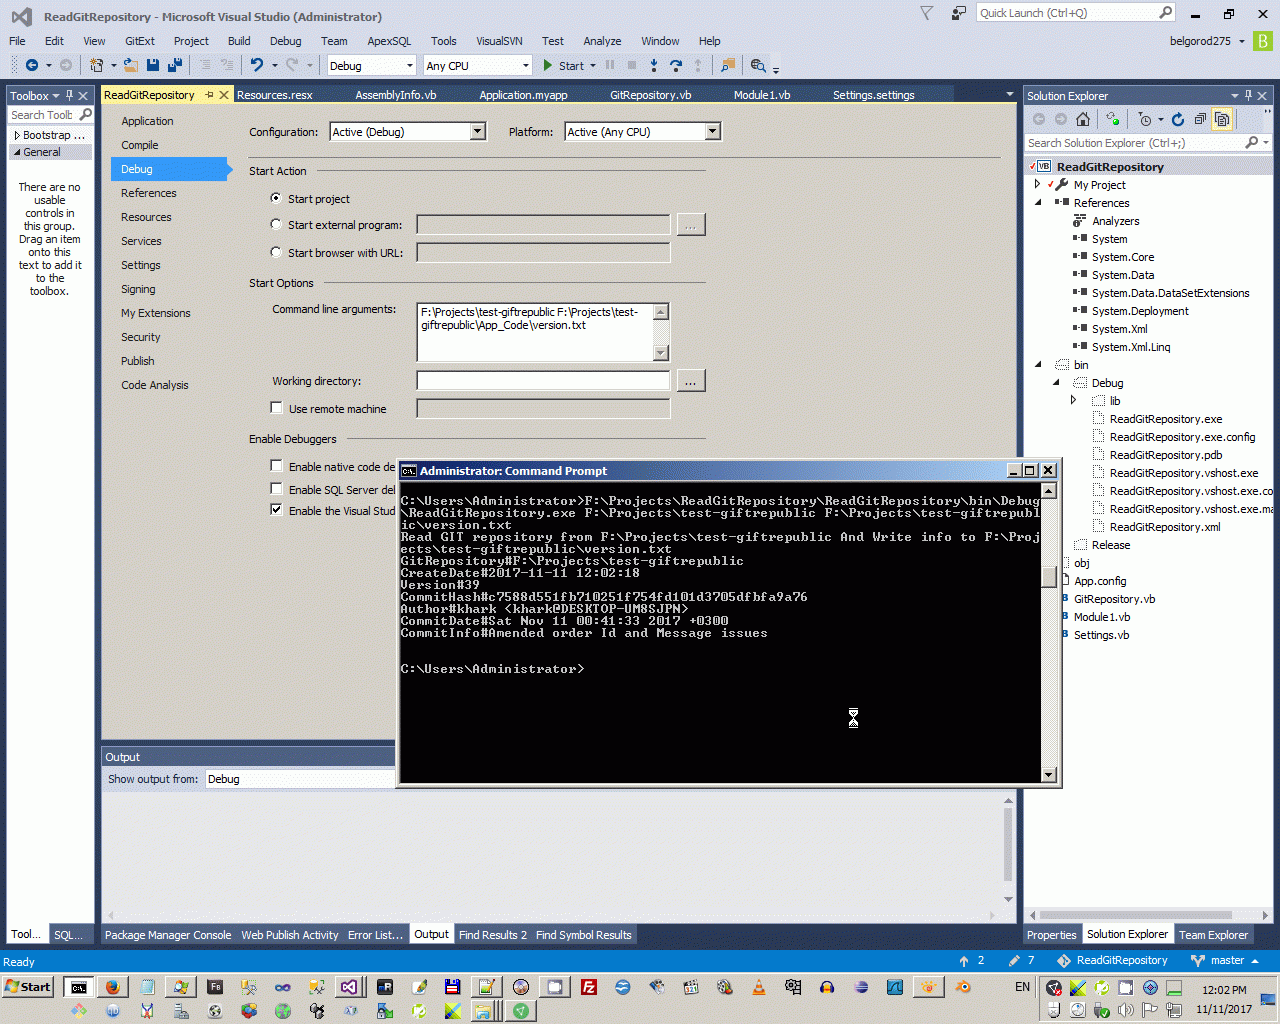Uncheck Enable the Visual Studio hosting process
1280x1024 pixels.
coord(276,510)
